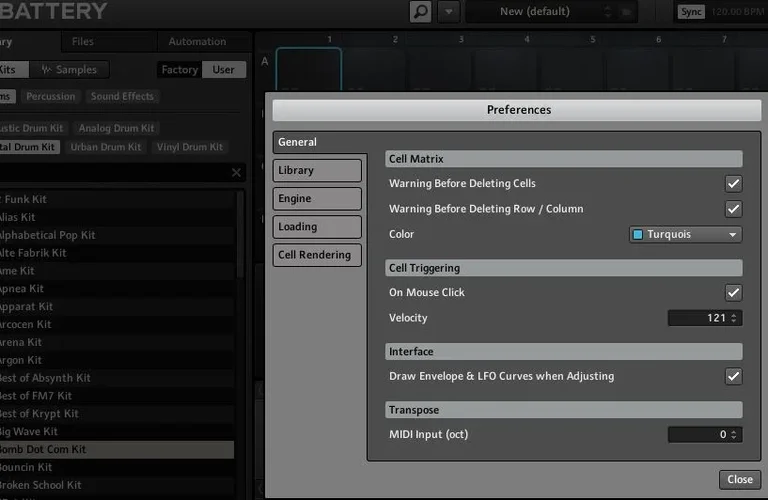Open the Engine preferences tab
This screenshot has height=500, width=768.
click(317, 199)
